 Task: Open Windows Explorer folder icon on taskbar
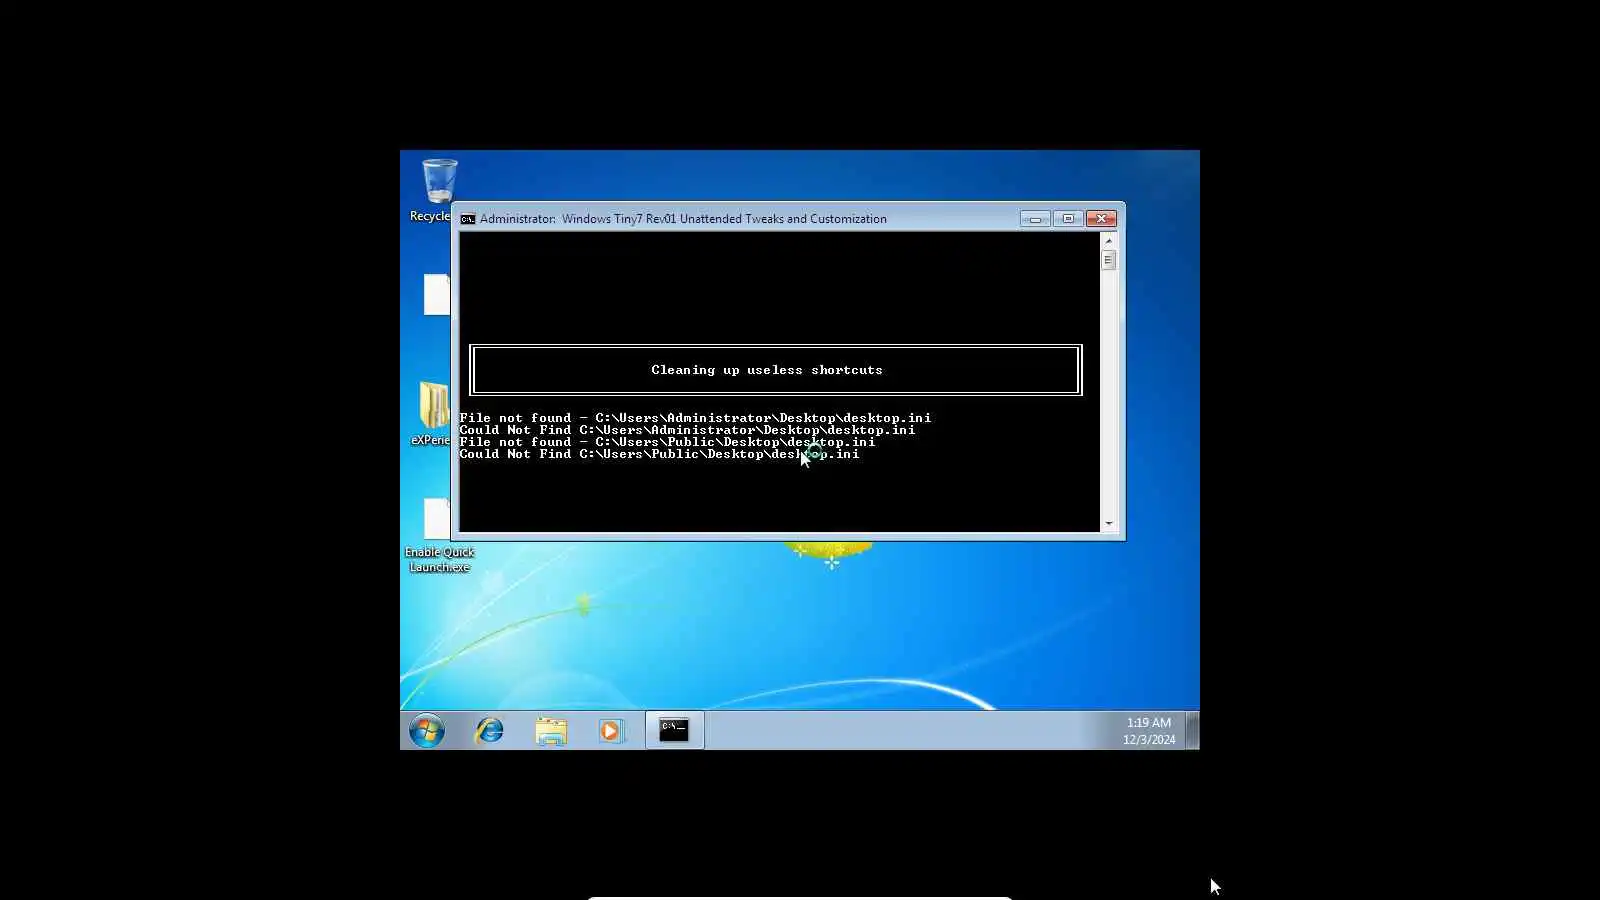click(x=551, y=731)
